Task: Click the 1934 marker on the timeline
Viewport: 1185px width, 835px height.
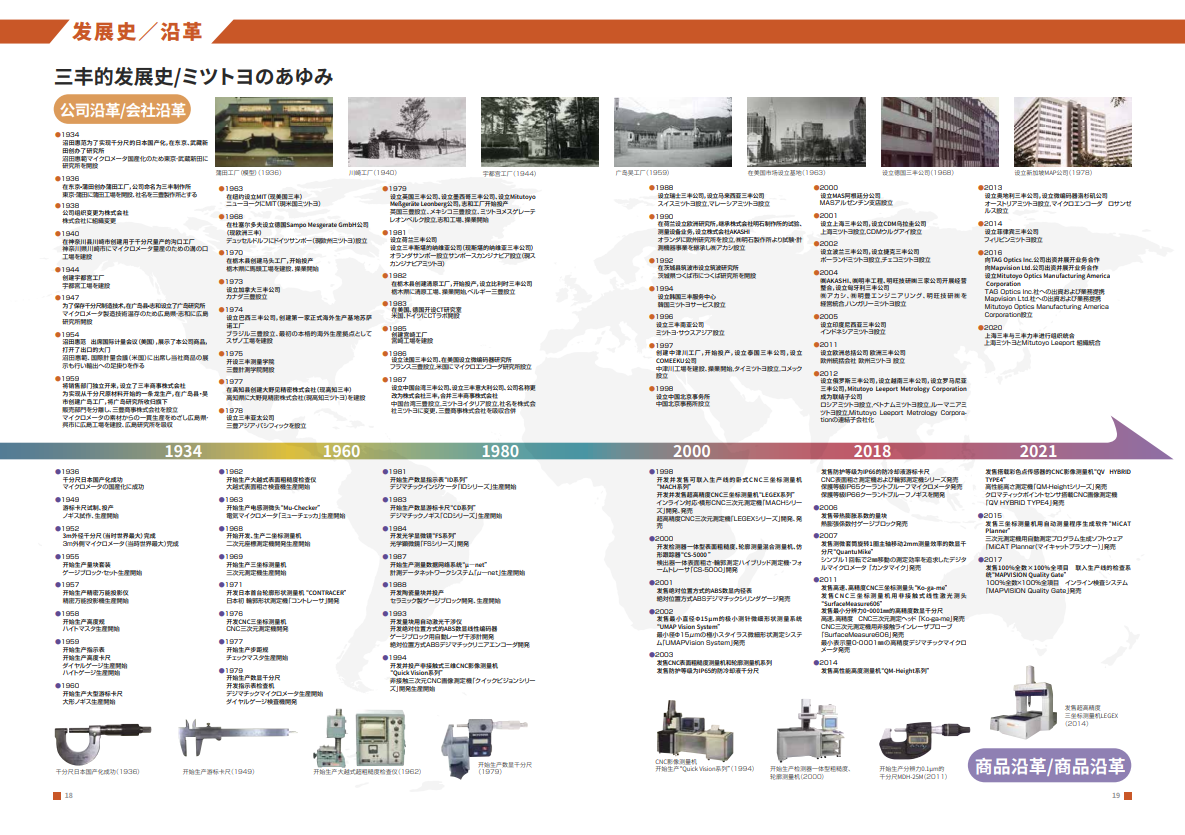Action: [x=184, y=451]
